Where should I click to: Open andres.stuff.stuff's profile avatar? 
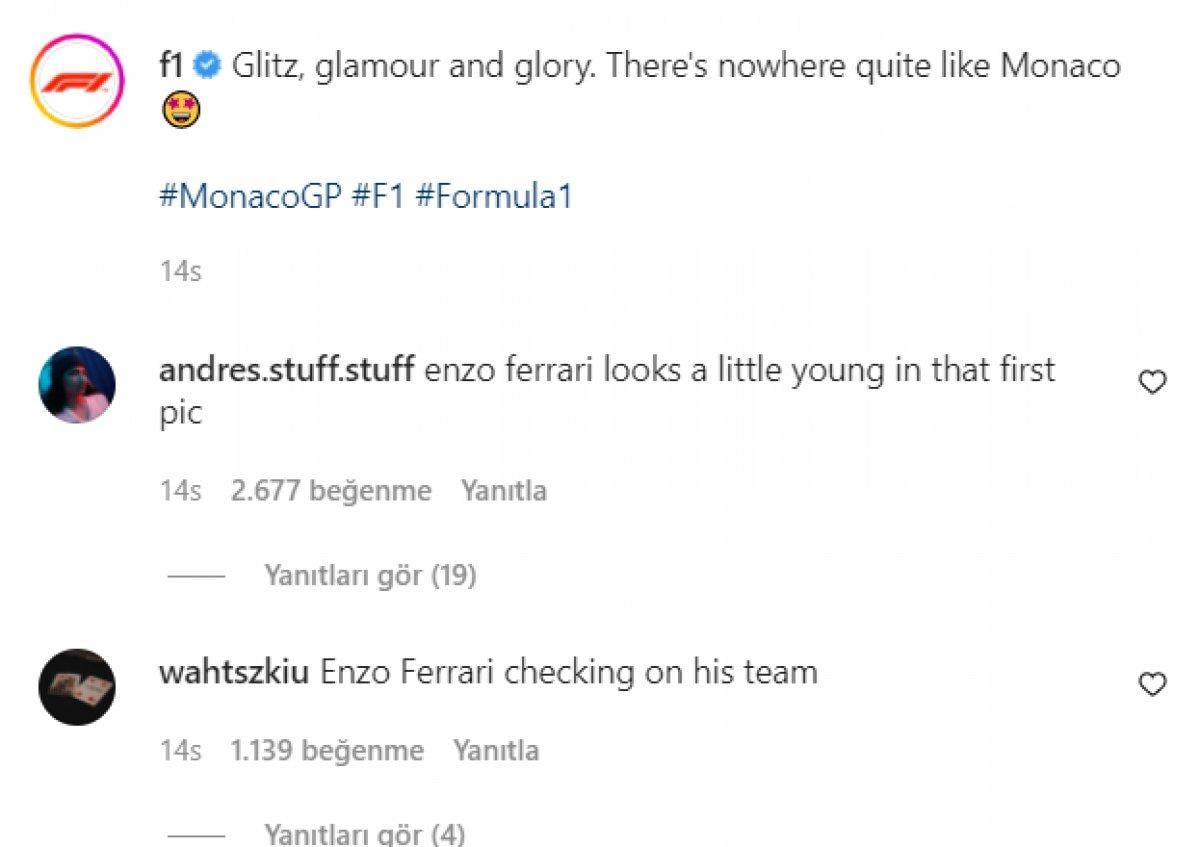click(76, 384)
